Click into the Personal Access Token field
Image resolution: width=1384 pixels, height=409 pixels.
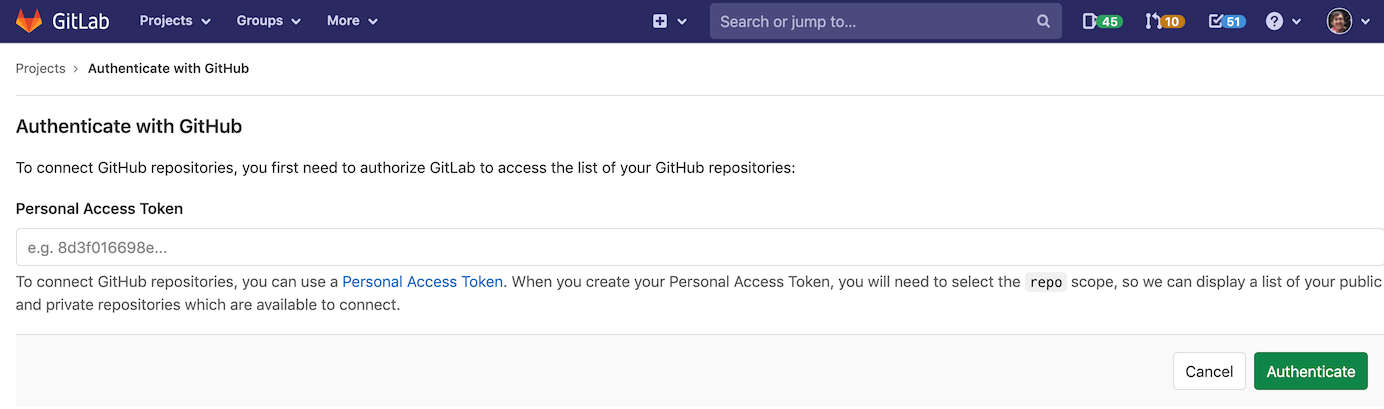point(698,247)
